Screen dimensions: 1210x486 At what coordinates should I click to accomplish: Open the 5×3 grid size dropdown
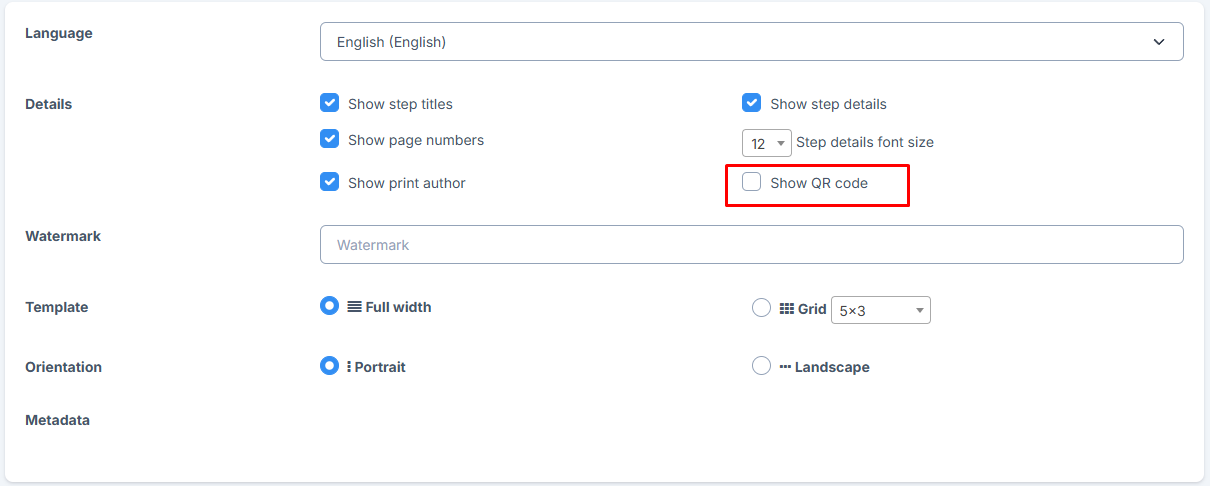tap(881, 310)
